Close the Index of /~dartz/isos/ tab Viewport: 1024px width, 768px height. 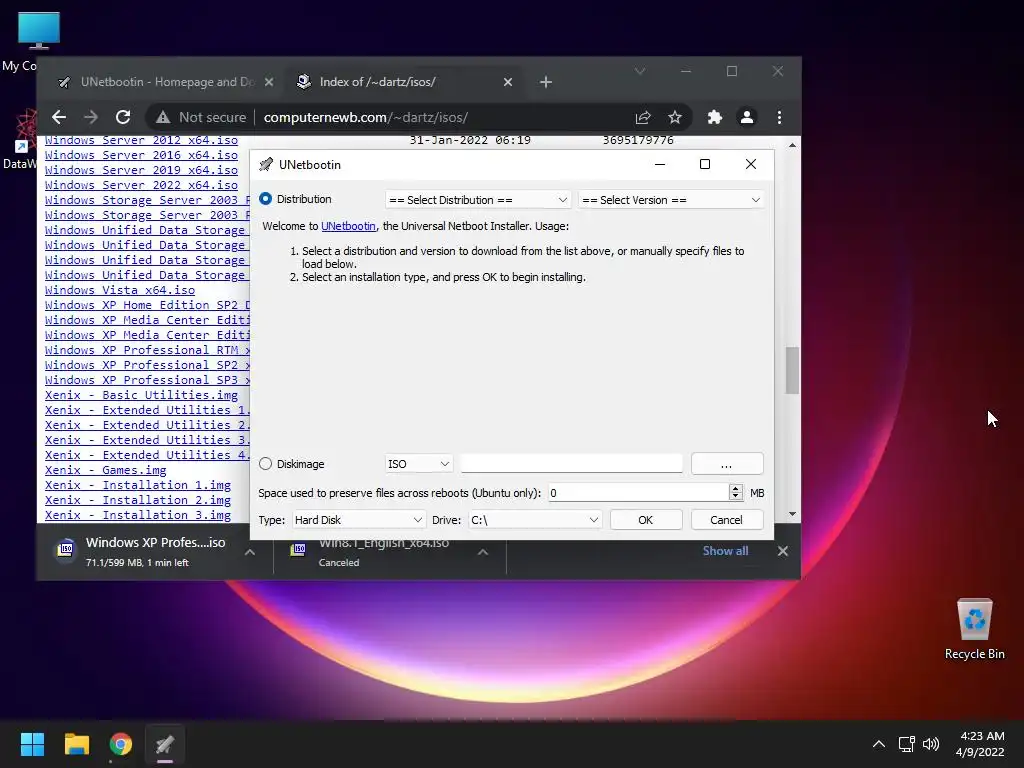tap(508, 82)
